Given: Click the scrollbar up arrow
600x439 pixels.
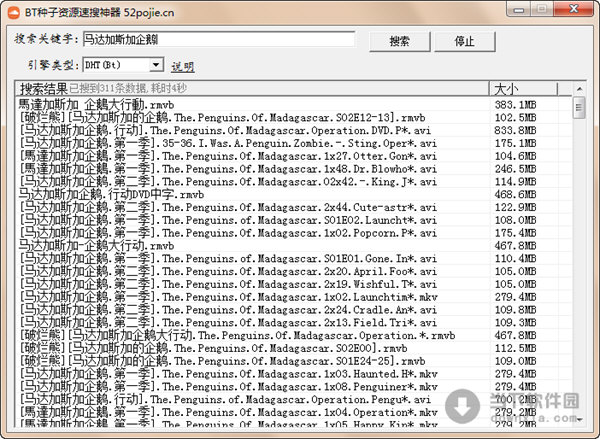Looking at the screenshot, I should (x=579, y=89).
